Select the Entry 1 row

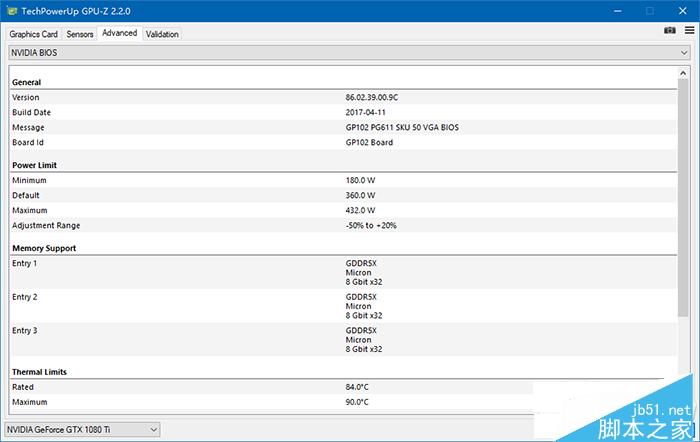coord(344,272)
